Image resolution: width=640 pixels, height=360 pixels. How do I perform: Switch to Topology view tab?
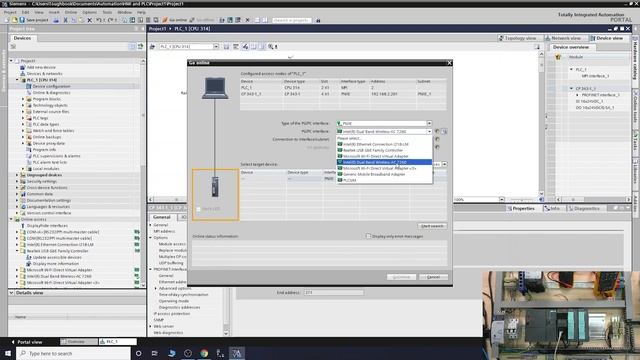[517, 38]
